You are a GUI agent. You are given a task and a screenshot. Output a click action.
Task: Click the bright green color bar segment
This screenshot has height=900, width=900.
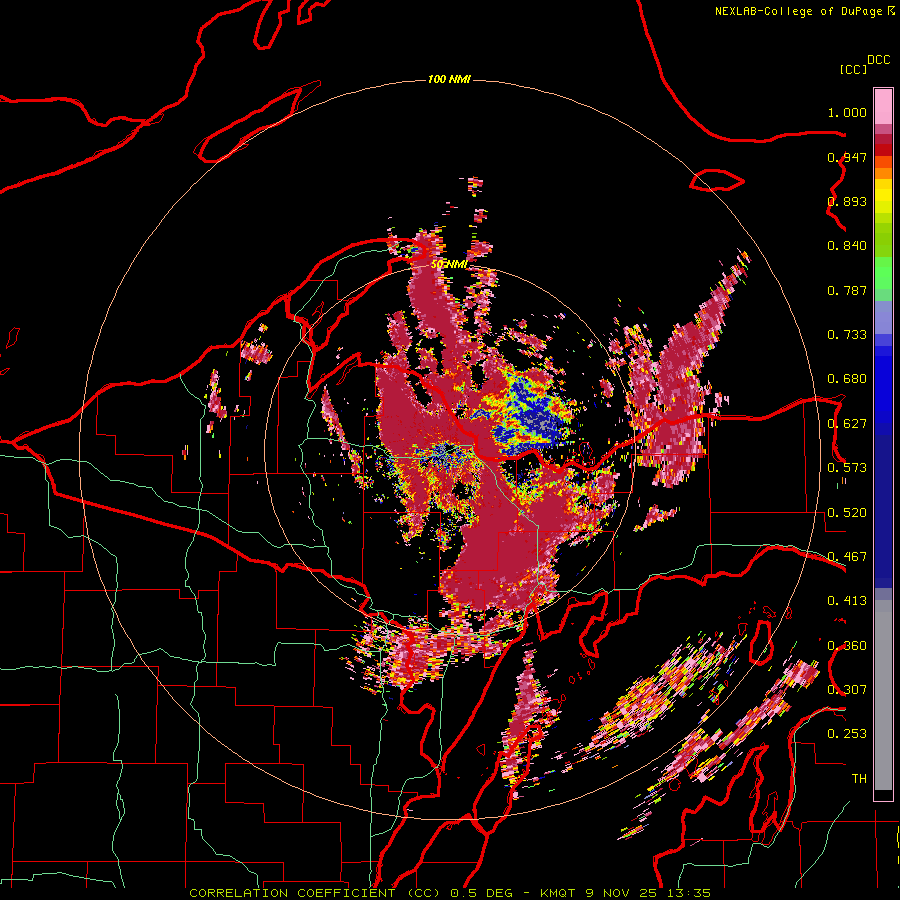click(x=883, y=272)
